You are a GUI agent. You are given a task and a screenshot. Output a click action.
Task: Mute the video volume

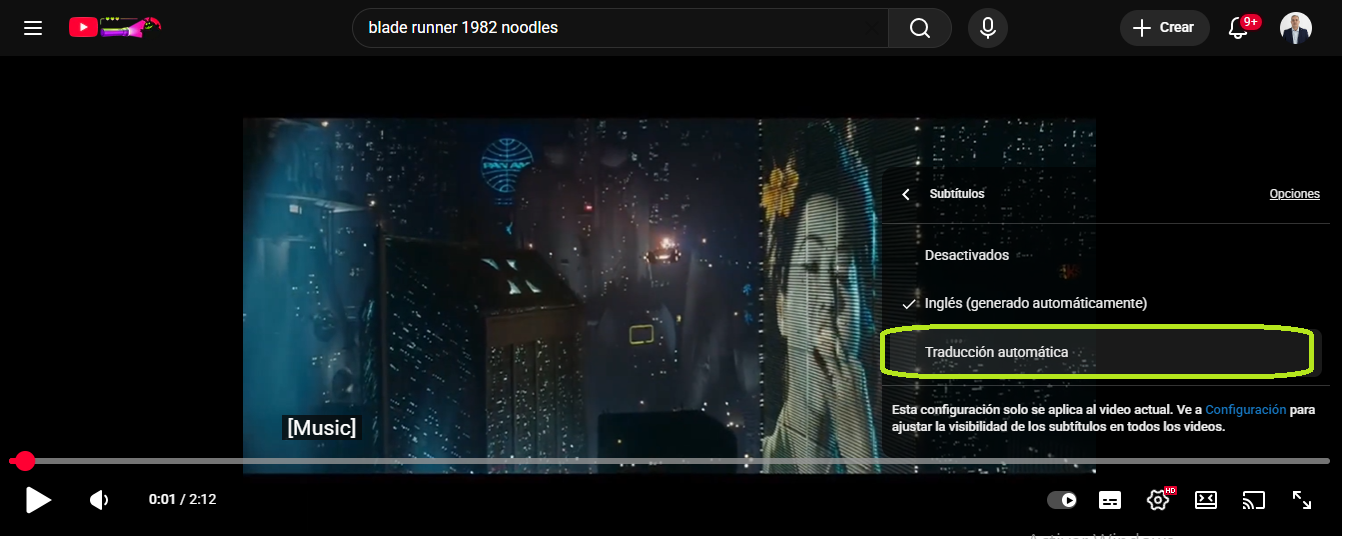(x=99, y=500)
